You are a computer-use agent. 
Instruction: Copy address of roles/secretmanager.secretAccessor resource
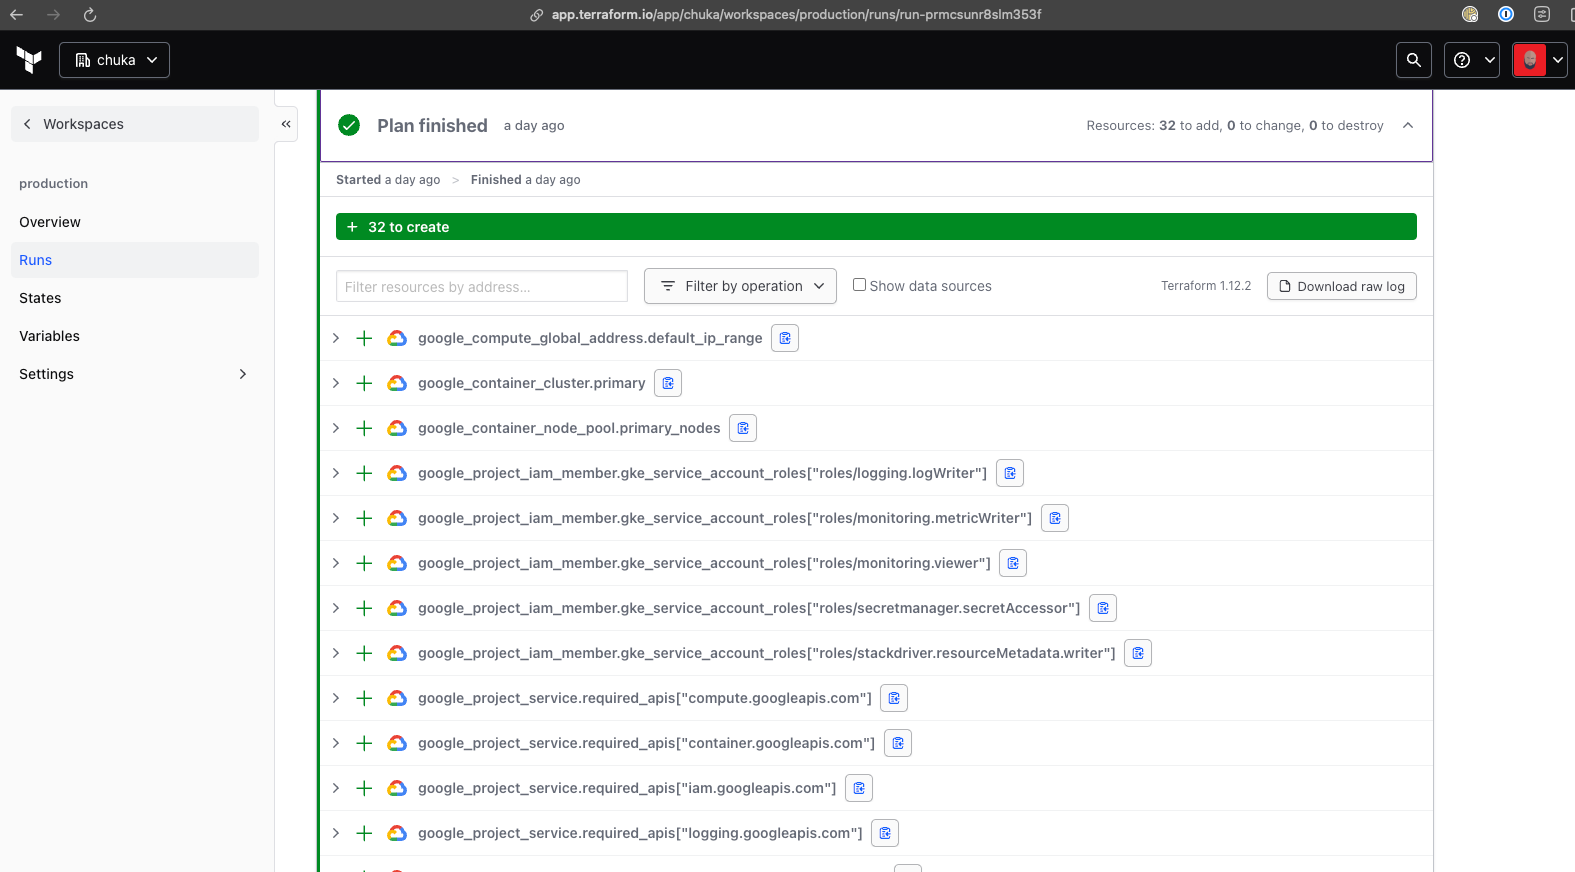1103,608
